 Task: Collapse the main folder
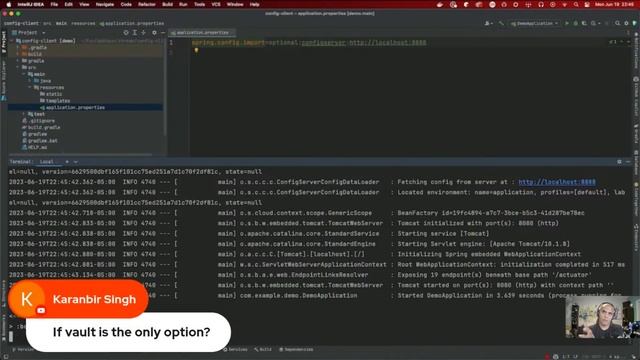coord(24,74)
